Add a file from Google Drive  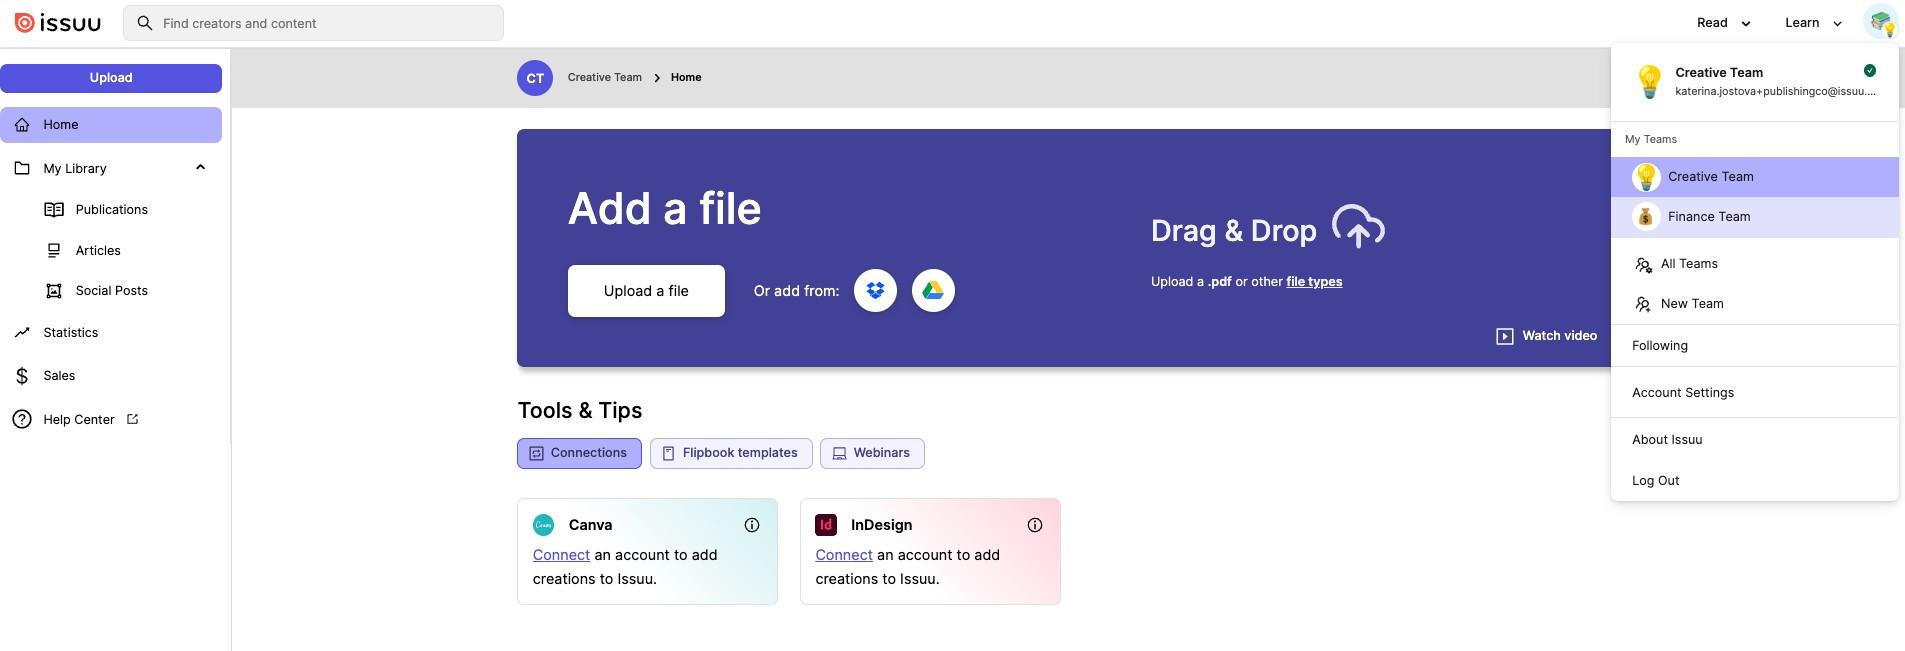click(x=933, y=291)
